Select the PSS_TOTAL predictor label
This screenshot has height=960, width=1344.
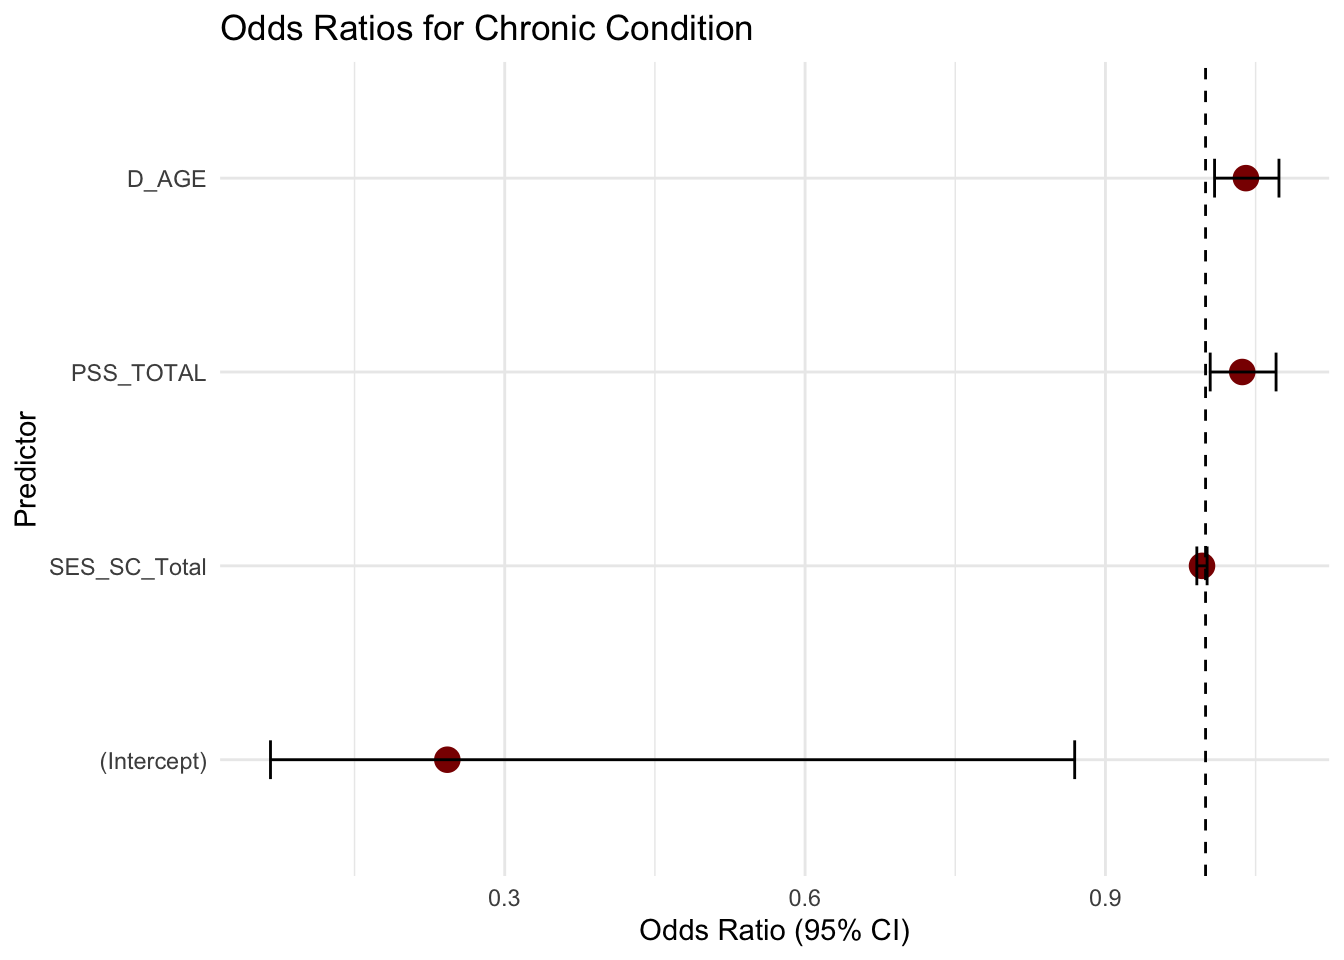[x=138, y=374]
